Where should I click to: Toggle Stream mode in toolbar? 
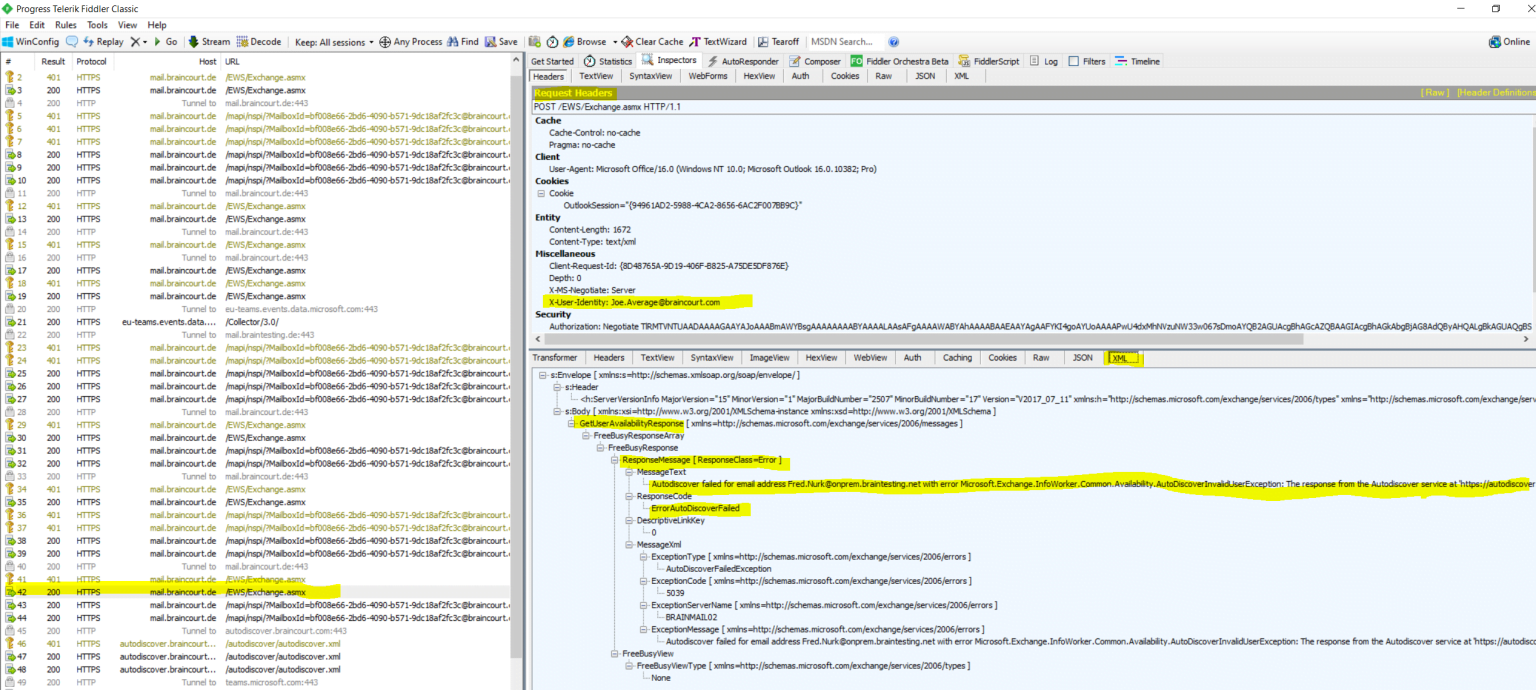pyautogui.click(x=209, y=42)
